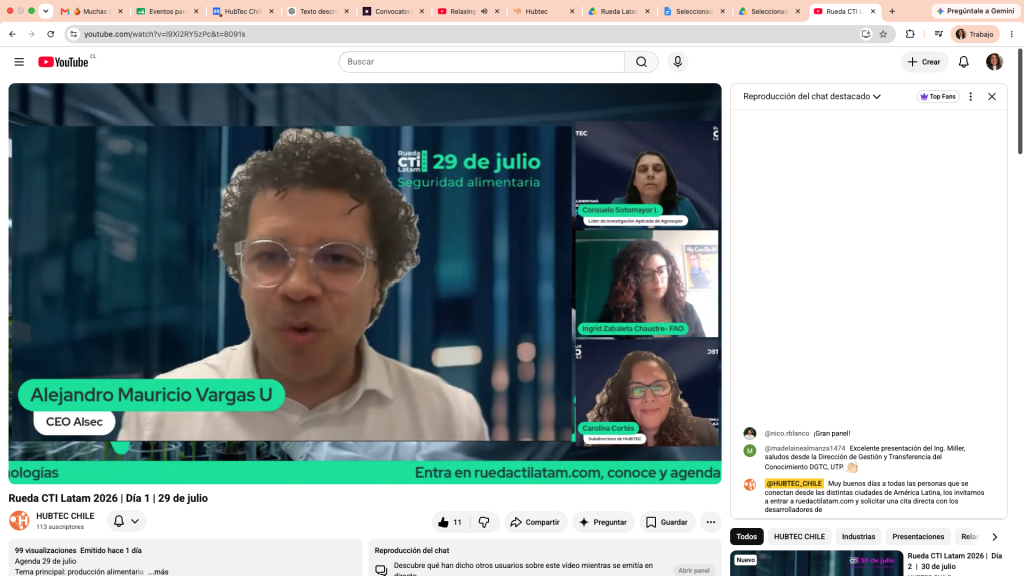Switch to the Eventos par tab

[x=167, y=11]
